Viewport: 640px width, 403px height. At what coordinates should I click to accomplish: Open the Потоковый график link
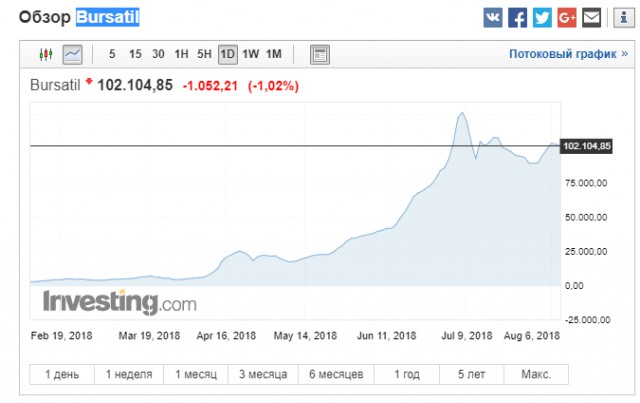568,54
